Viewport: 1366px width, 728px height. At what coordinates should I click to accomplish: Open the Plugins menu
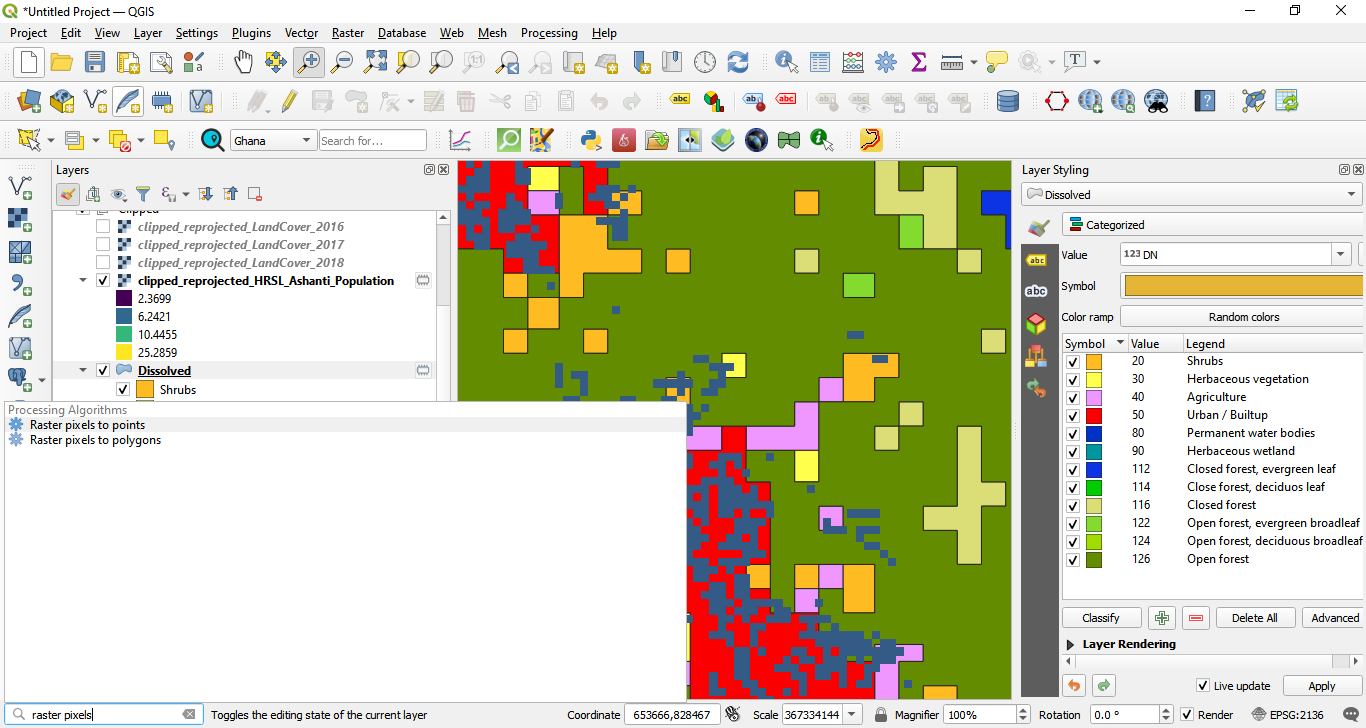click(x=251, y=33)
